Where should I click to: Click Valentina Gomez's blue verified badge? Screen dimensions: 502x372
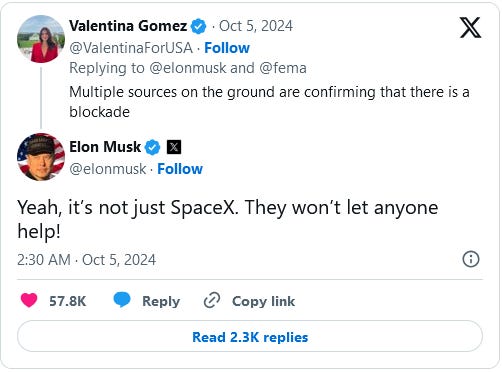(198, 26)
